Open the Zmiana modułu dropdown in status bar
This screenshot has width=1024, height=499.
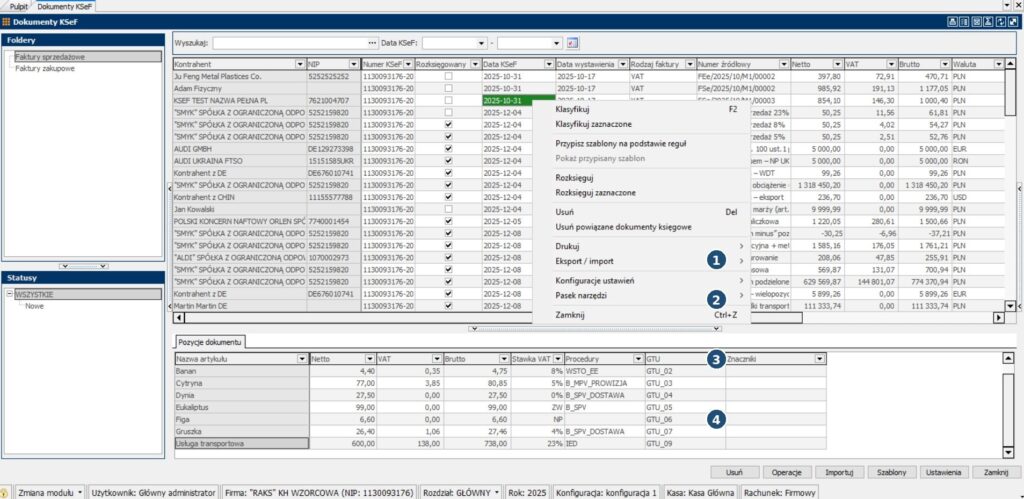pyautogui.click(x=78, y=493)
